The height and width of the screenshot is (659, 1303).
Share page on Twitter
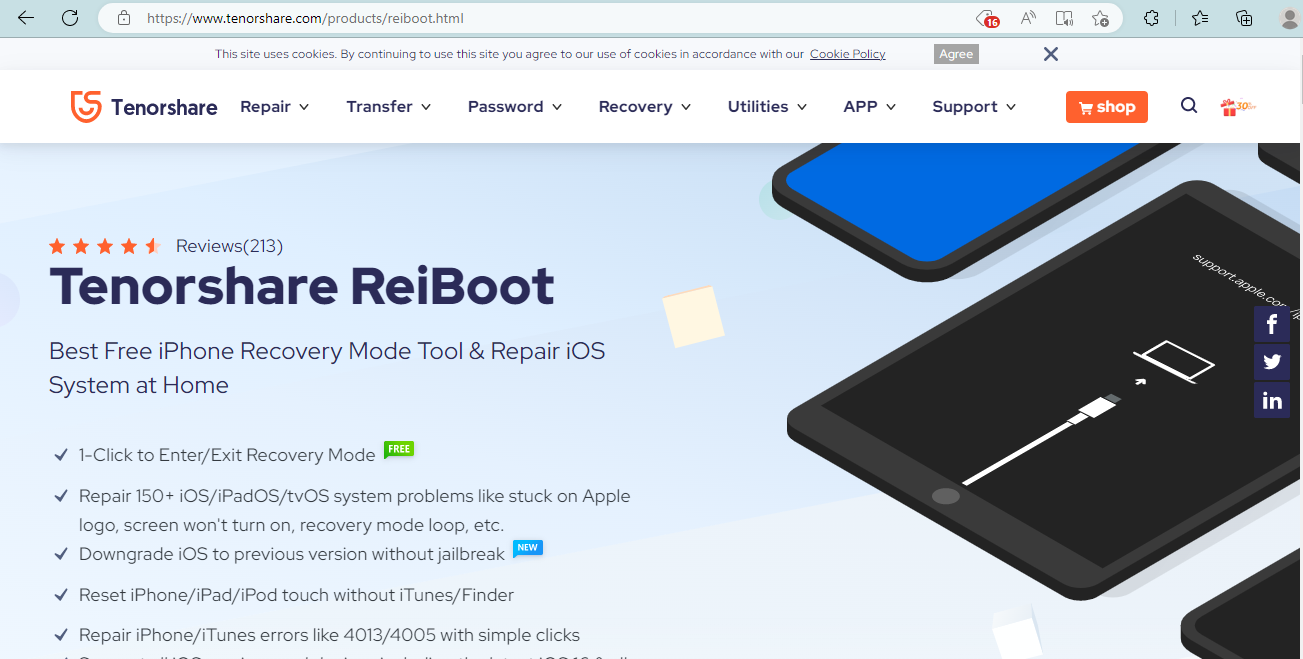click(1272, 362)
